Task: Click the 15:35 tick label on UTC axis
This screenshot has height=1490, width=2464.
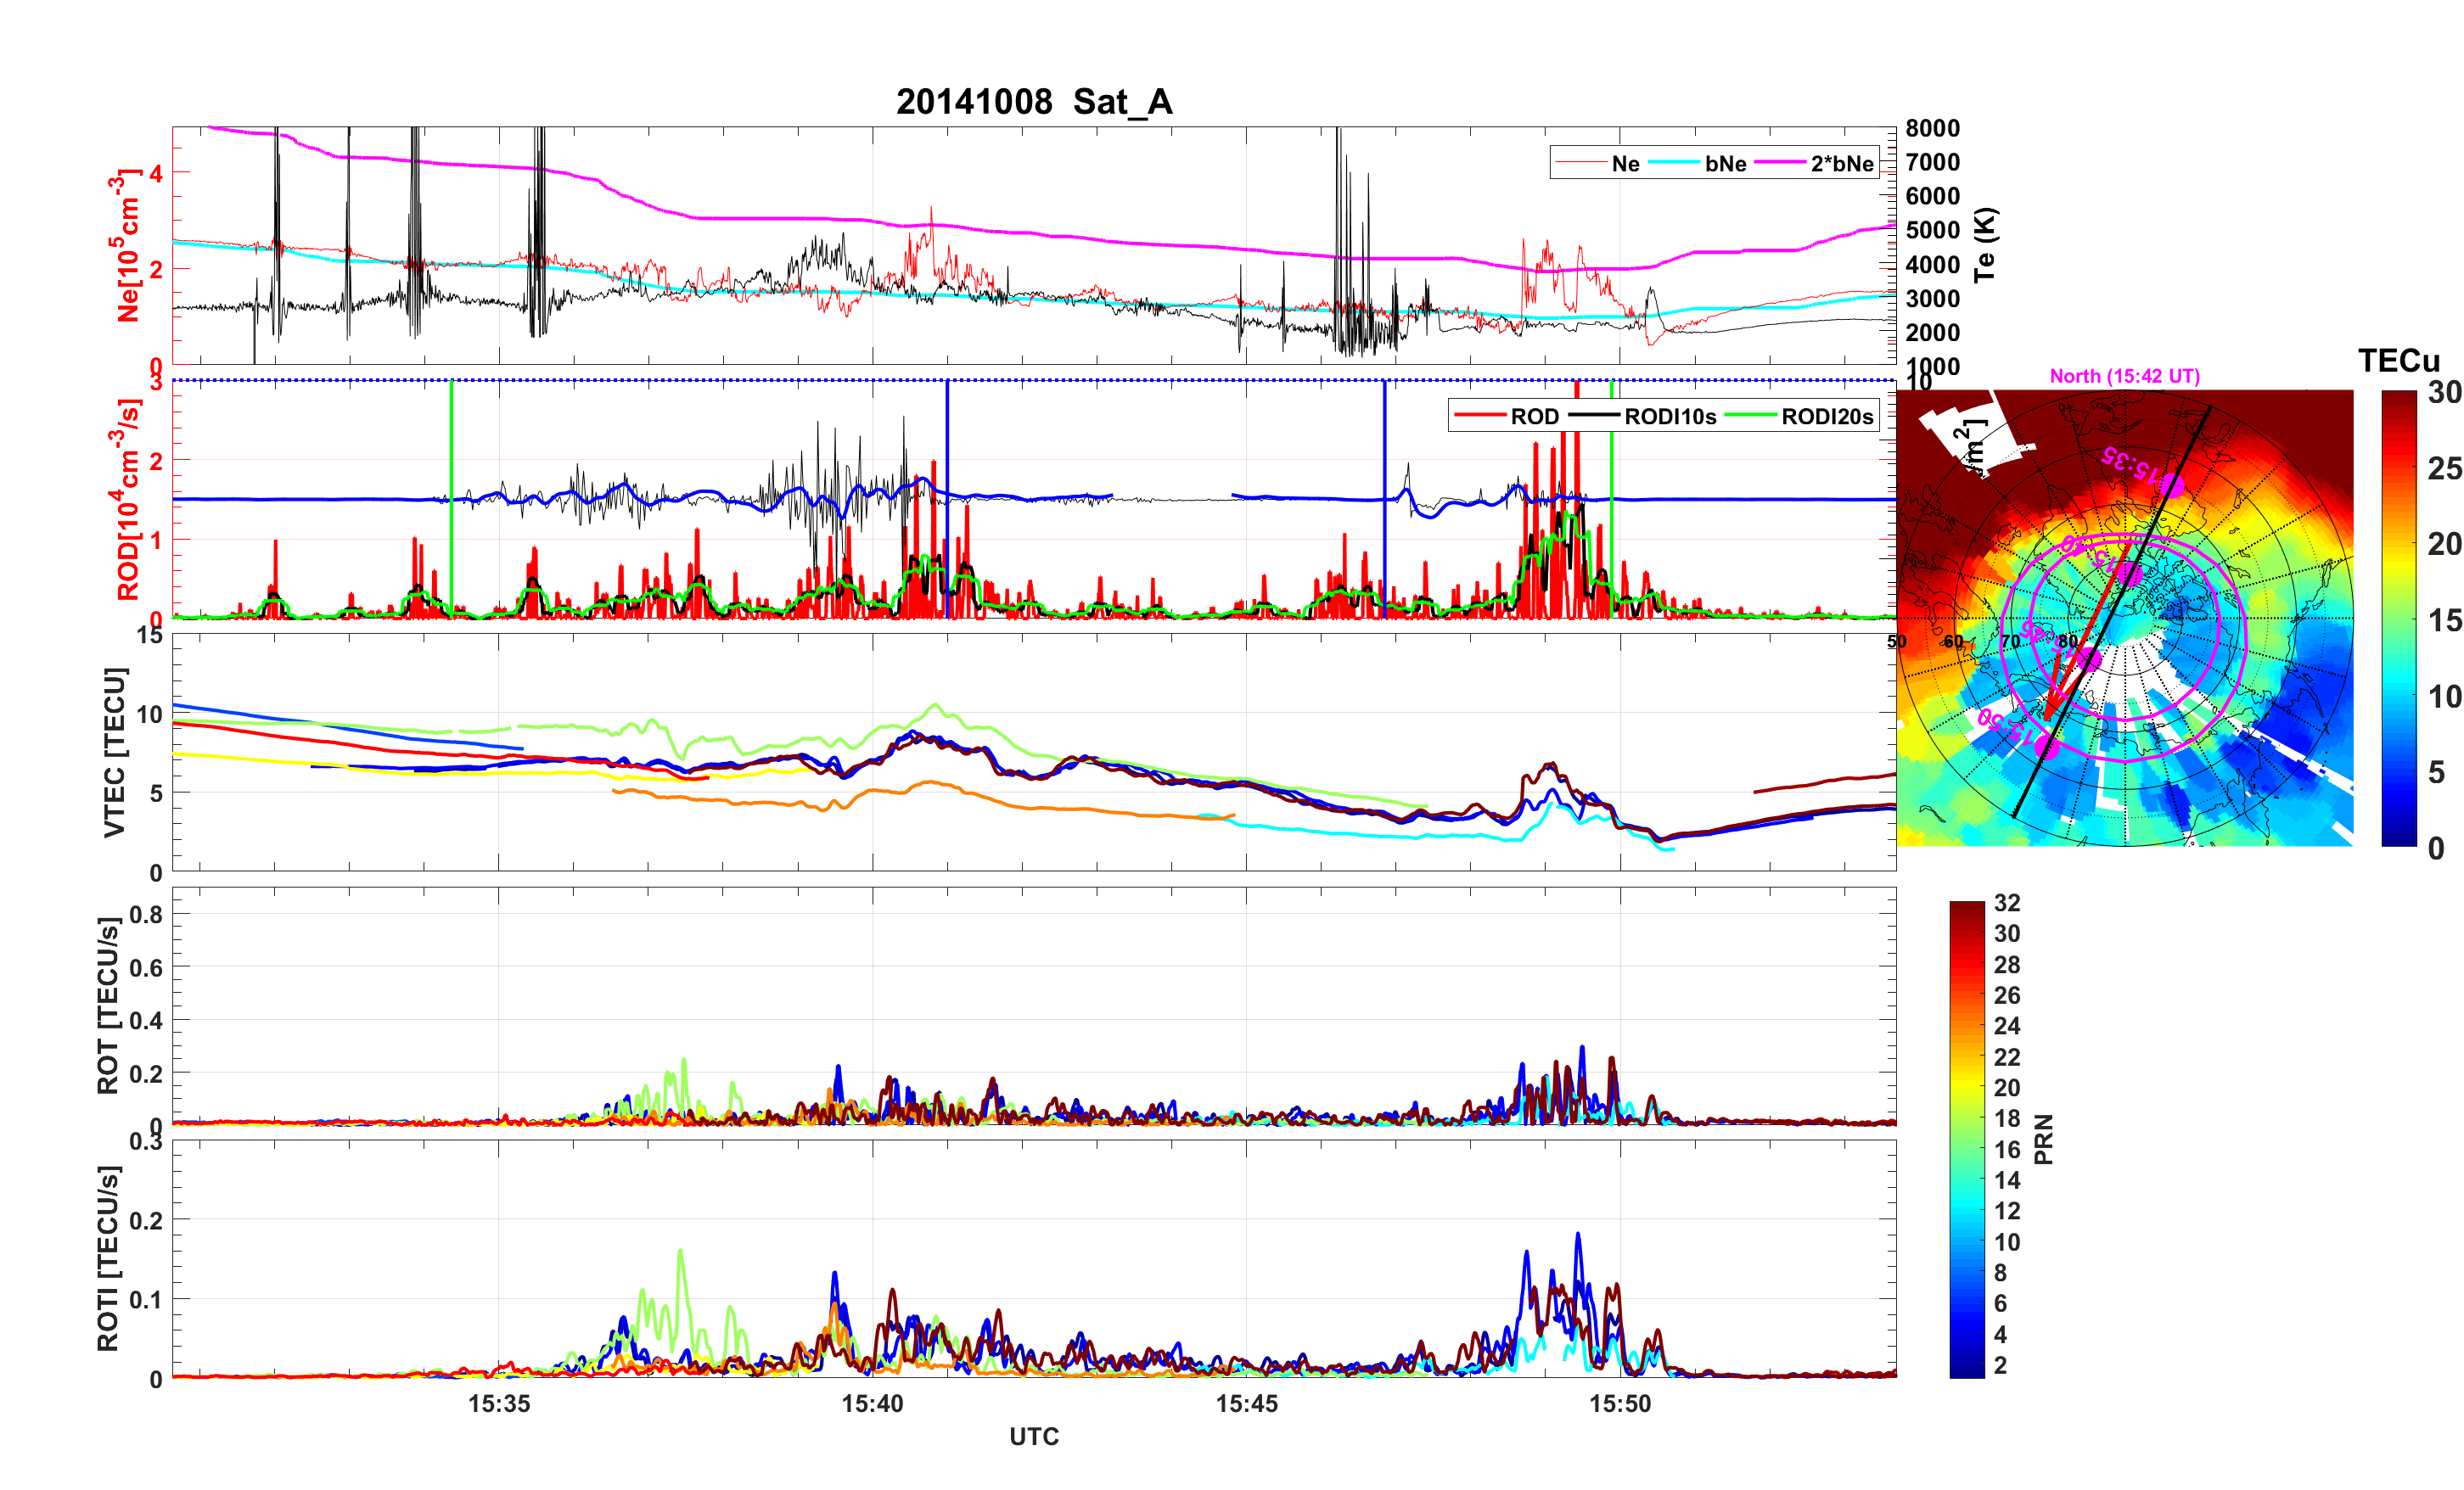Action: pos(498,1404)
